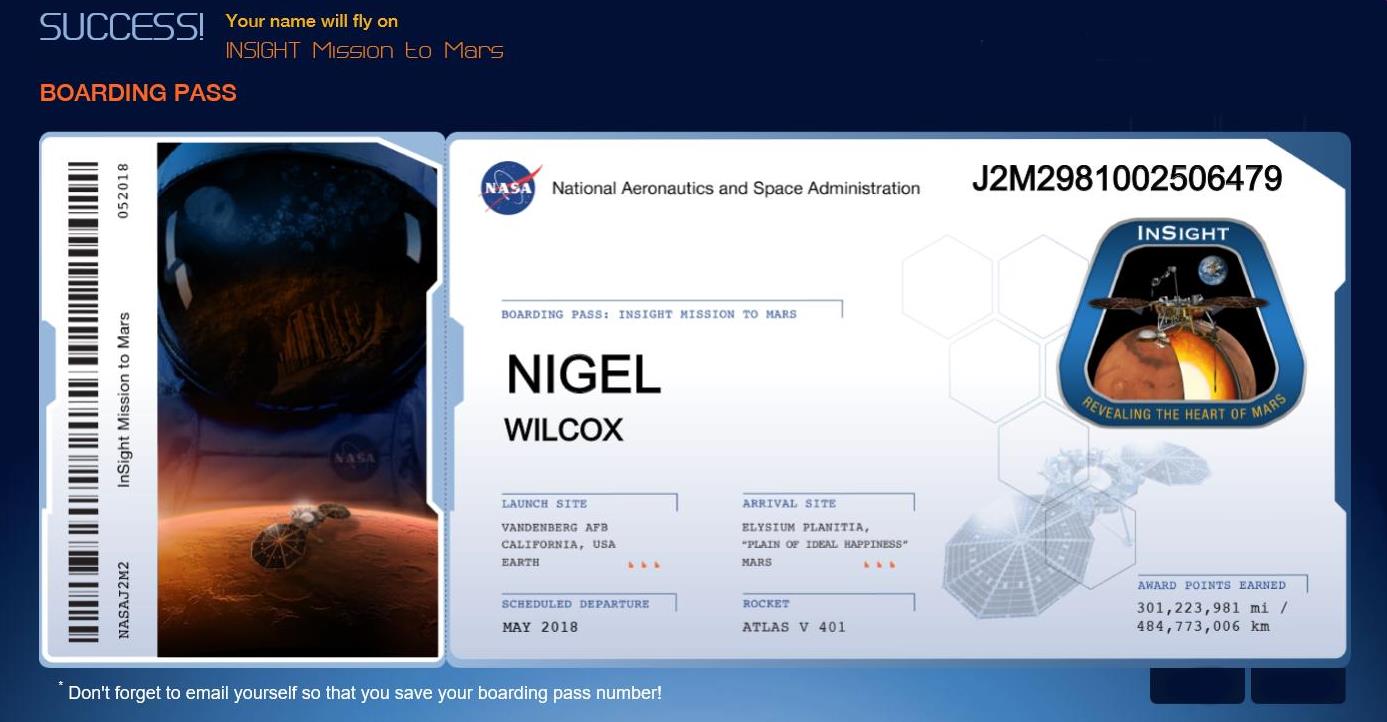Click the first name NIGEL
This screenshot has height=722, width=1387.
coord(583,376)
